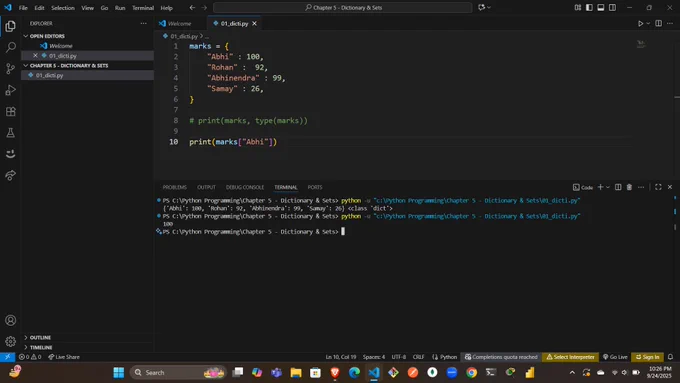
Task: Open the View menu
Action: (x=88, y=8)
